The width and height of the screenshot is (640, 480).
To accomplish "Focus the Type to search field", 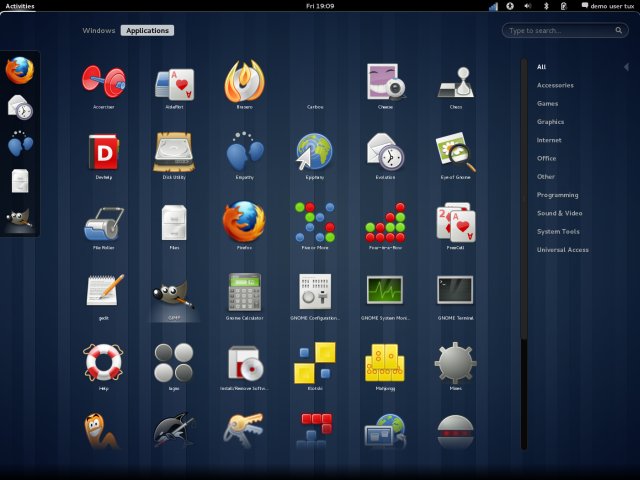I will [x=566, y=31].
